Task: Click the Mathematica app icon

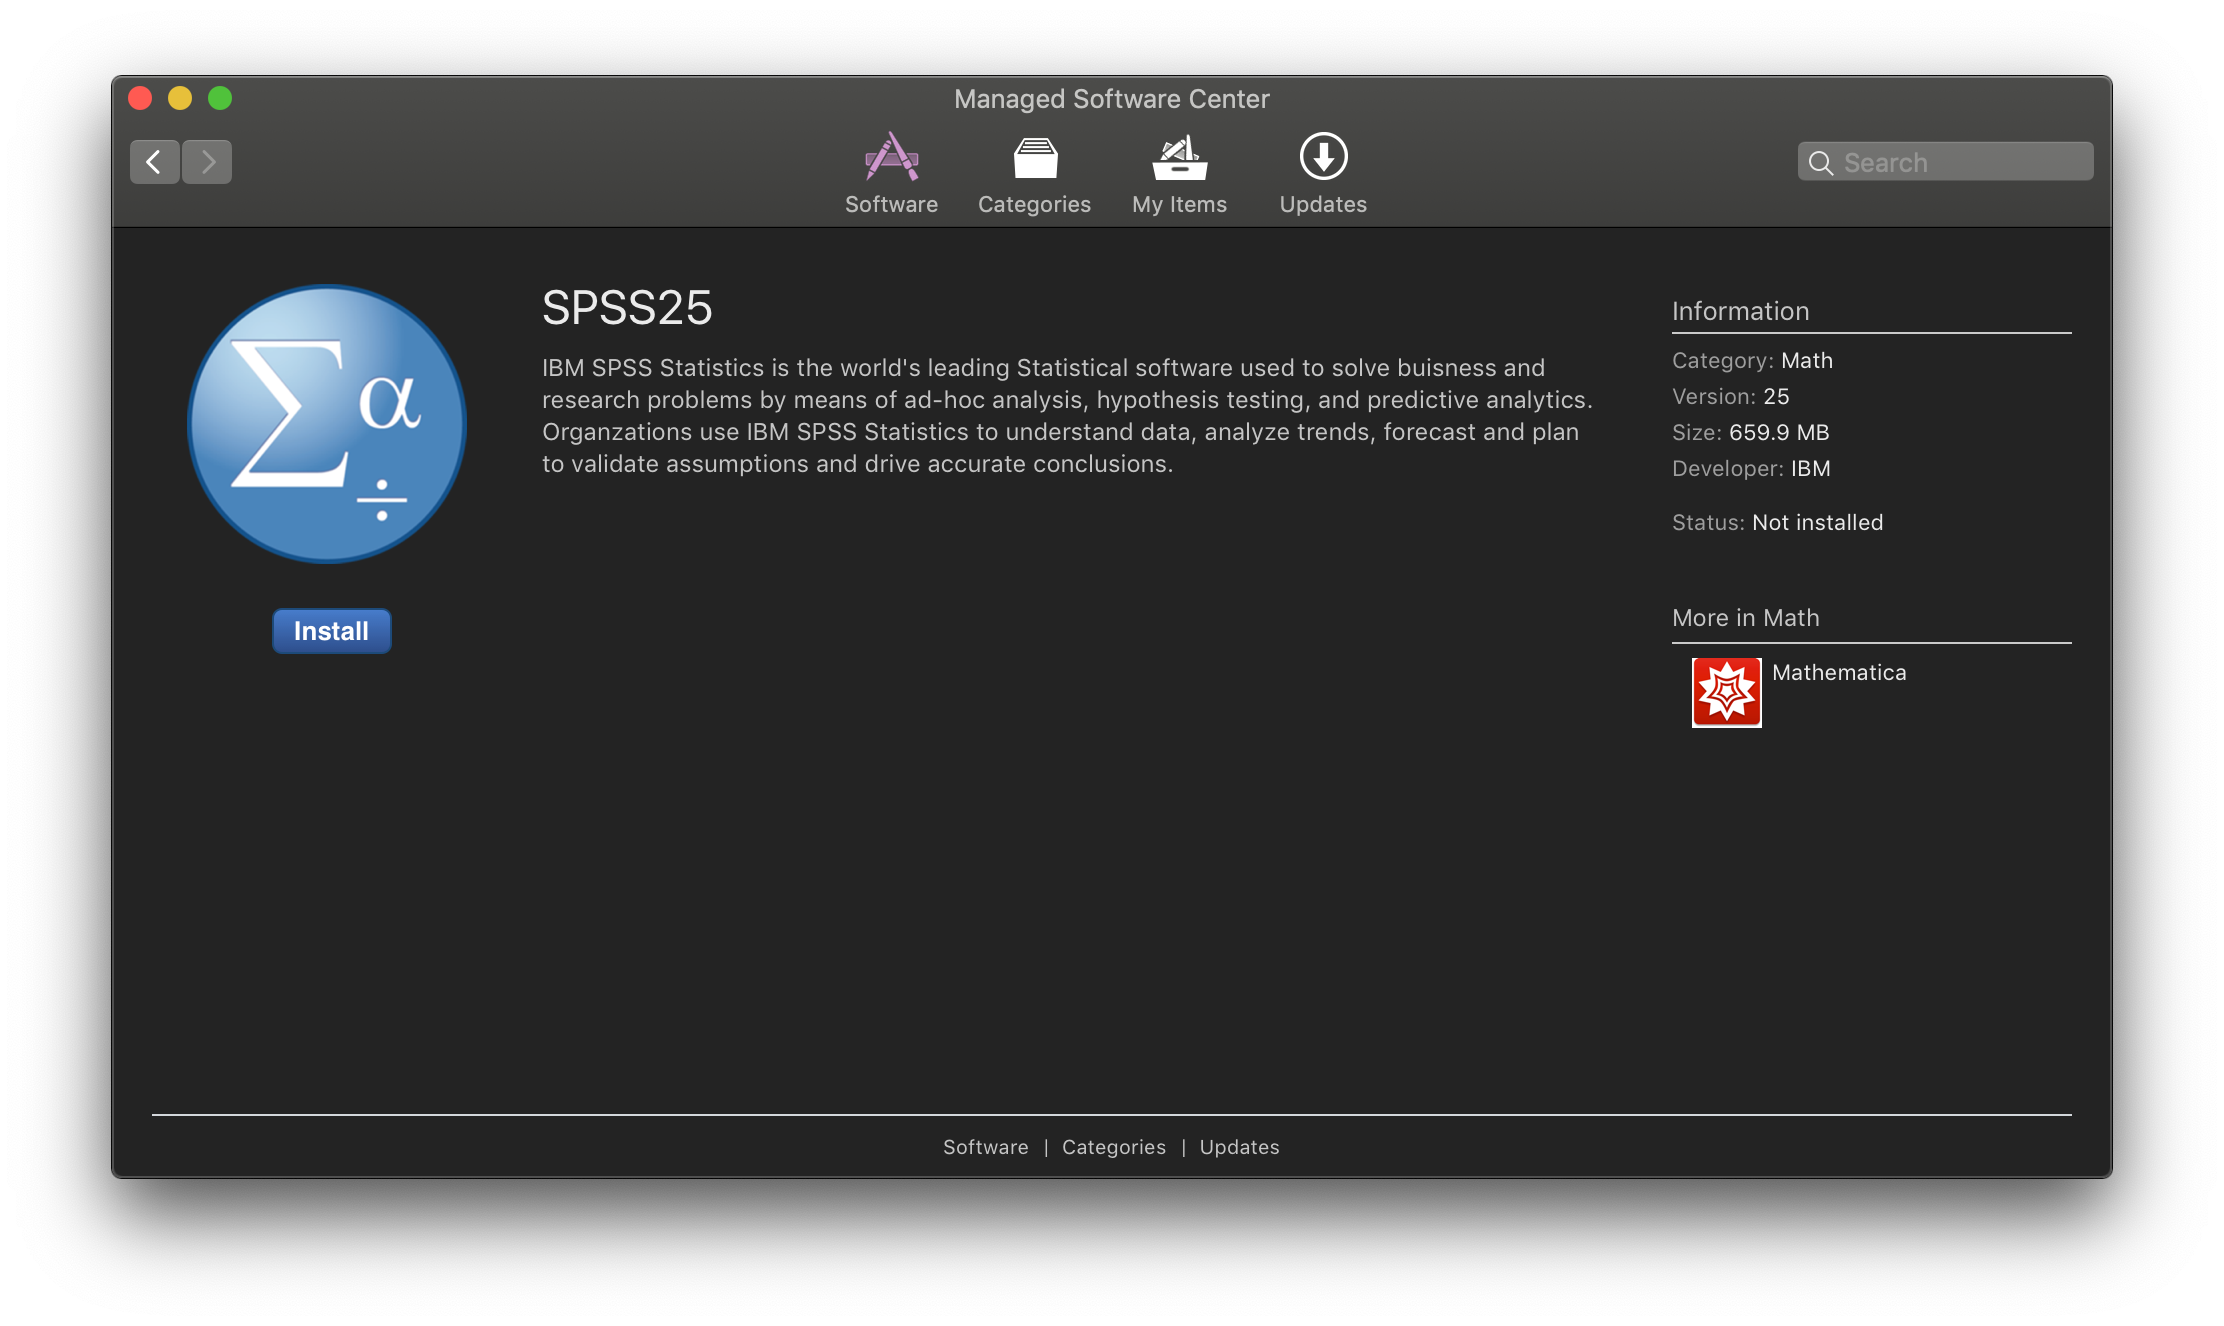Action: (1726, 692)
